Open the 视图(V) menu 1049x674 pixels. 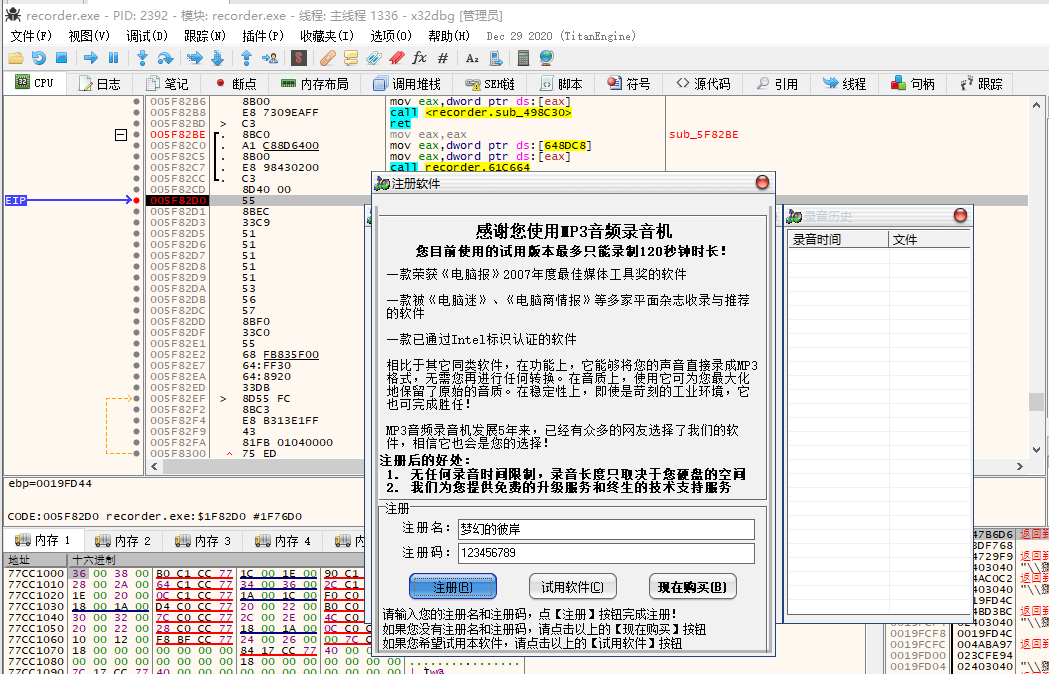pos(89,36)
